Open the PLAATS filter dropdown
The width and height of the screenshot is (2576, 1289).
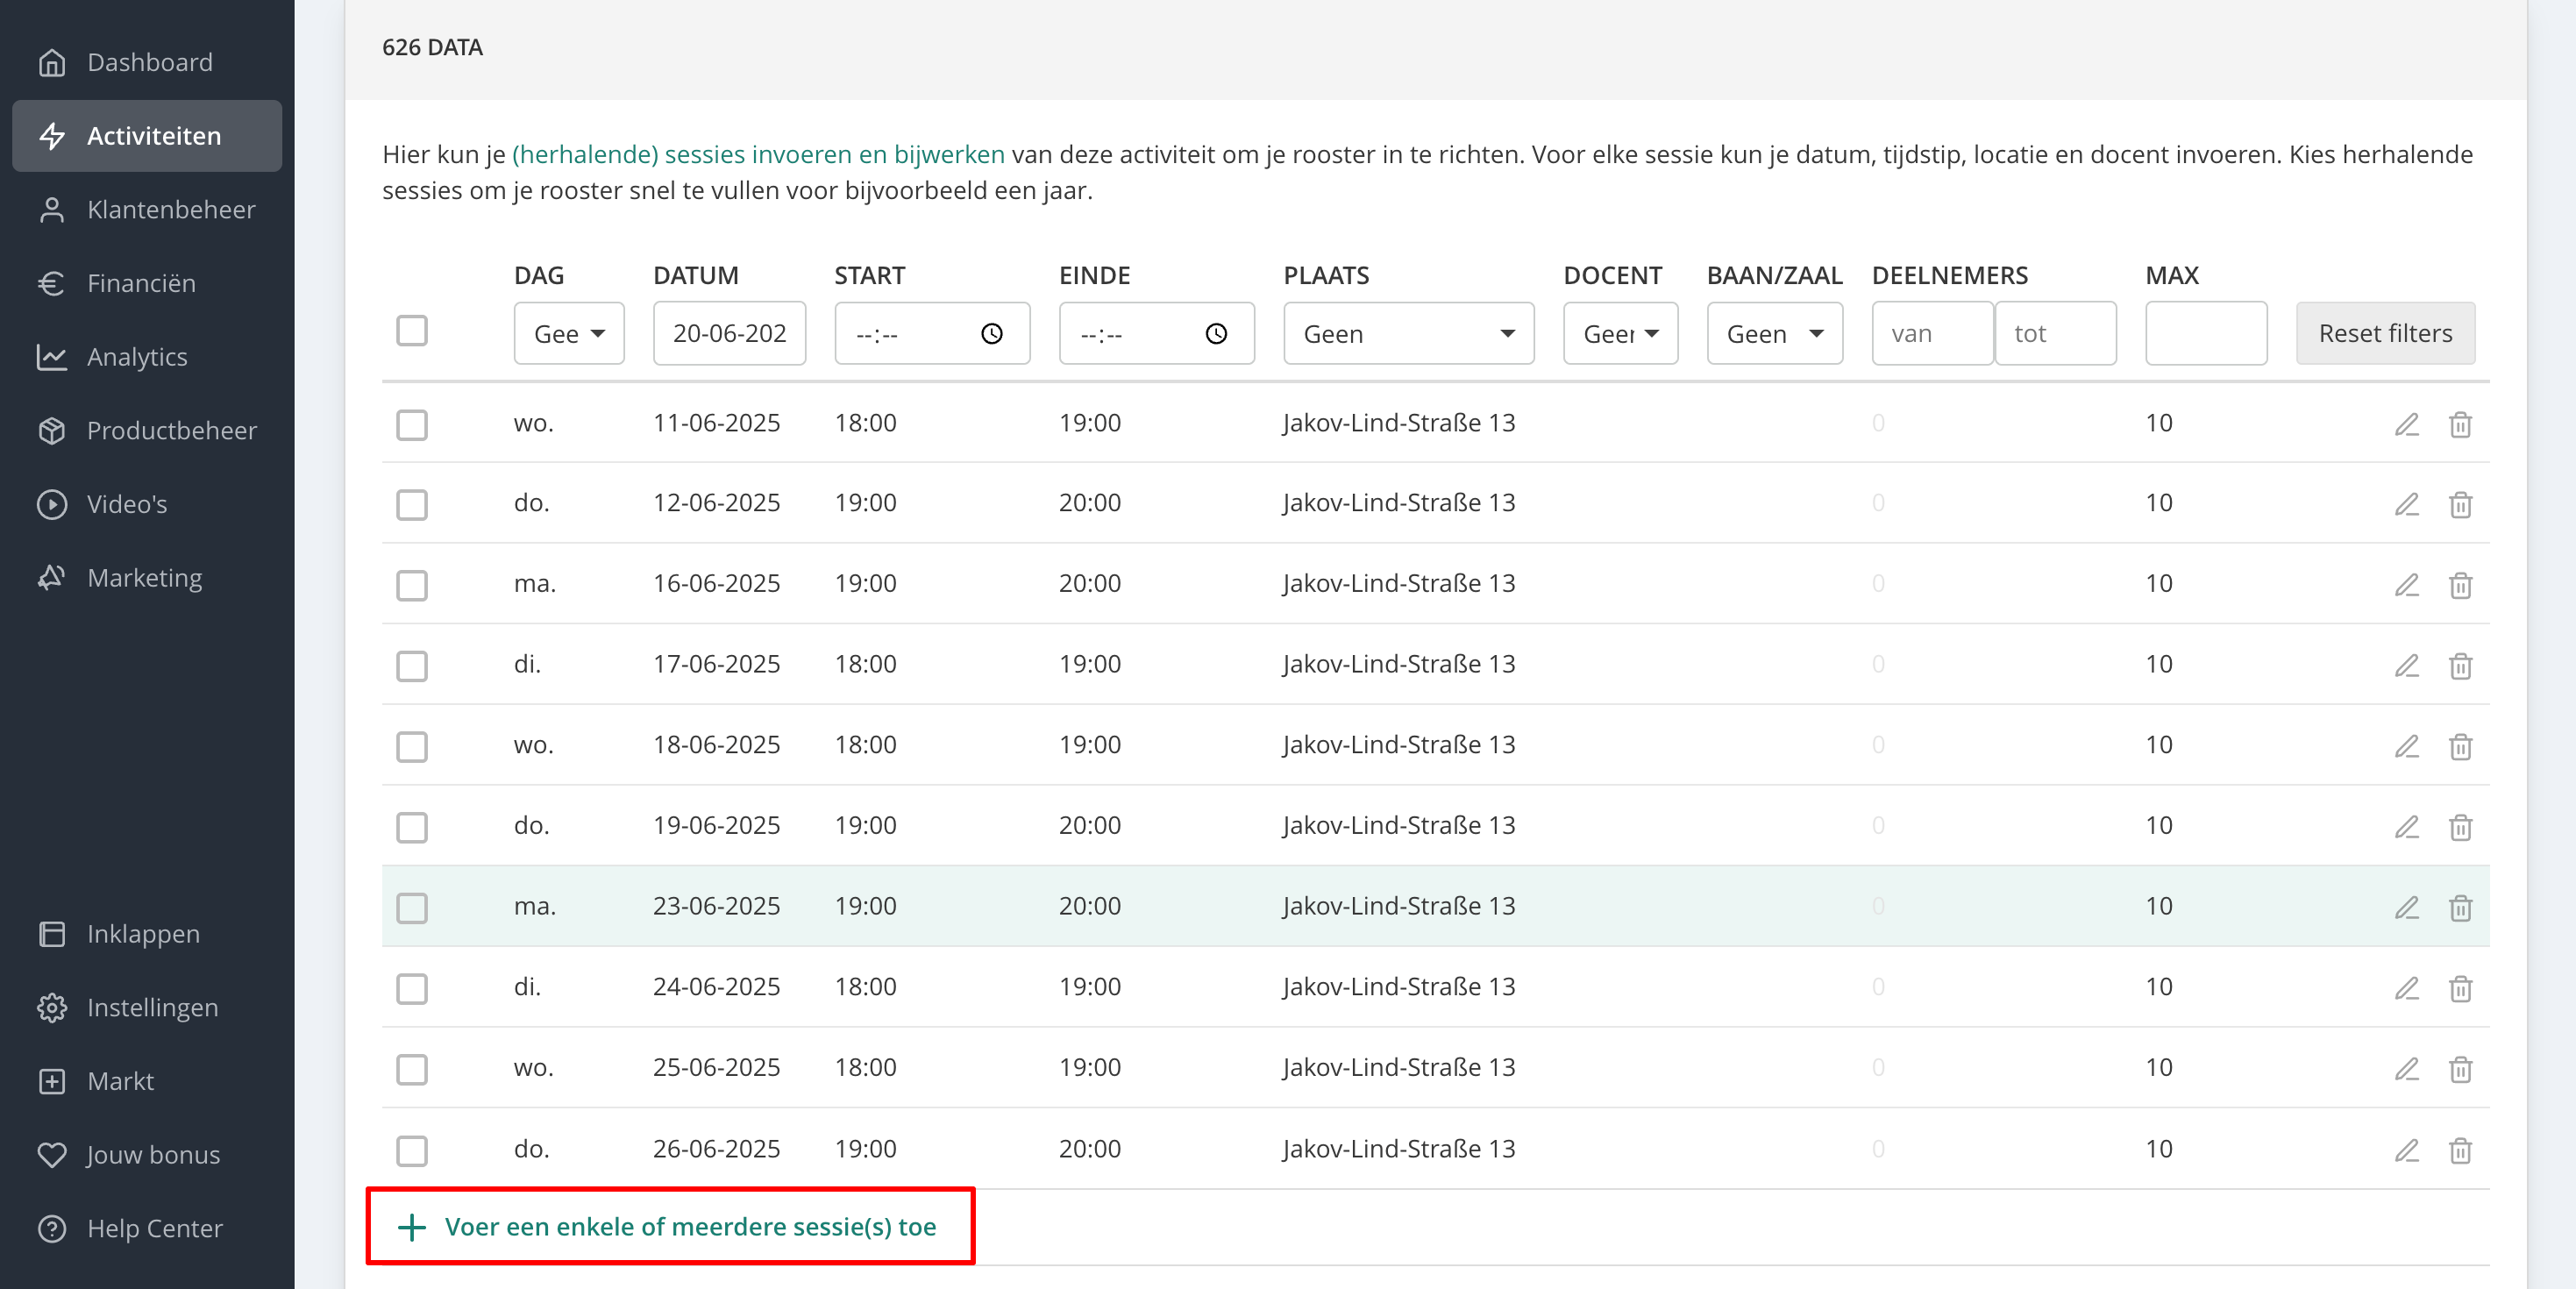(x=1408, y=334)
